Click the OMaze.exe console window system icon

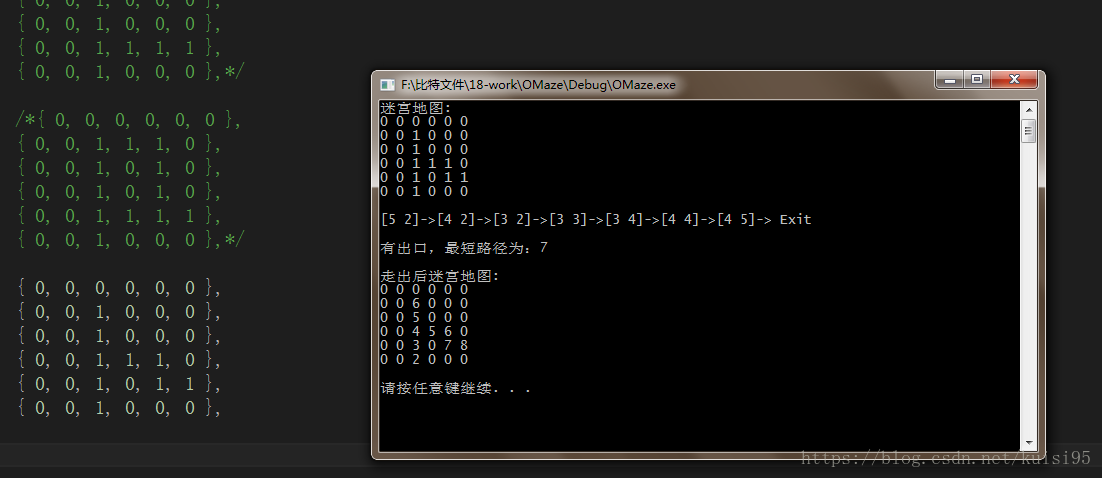pos(387,85)
